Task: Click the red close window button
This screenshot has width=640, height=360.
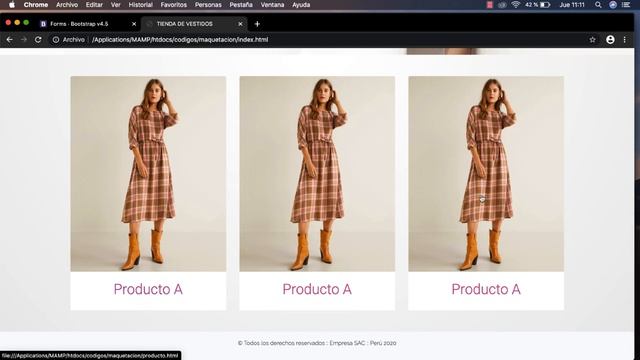Action: (x=8, y=22)
